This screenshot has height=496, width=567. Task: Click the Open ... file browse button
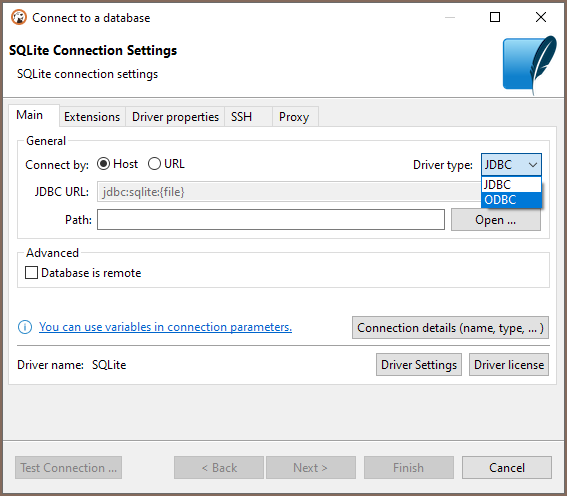coord(496,220)
